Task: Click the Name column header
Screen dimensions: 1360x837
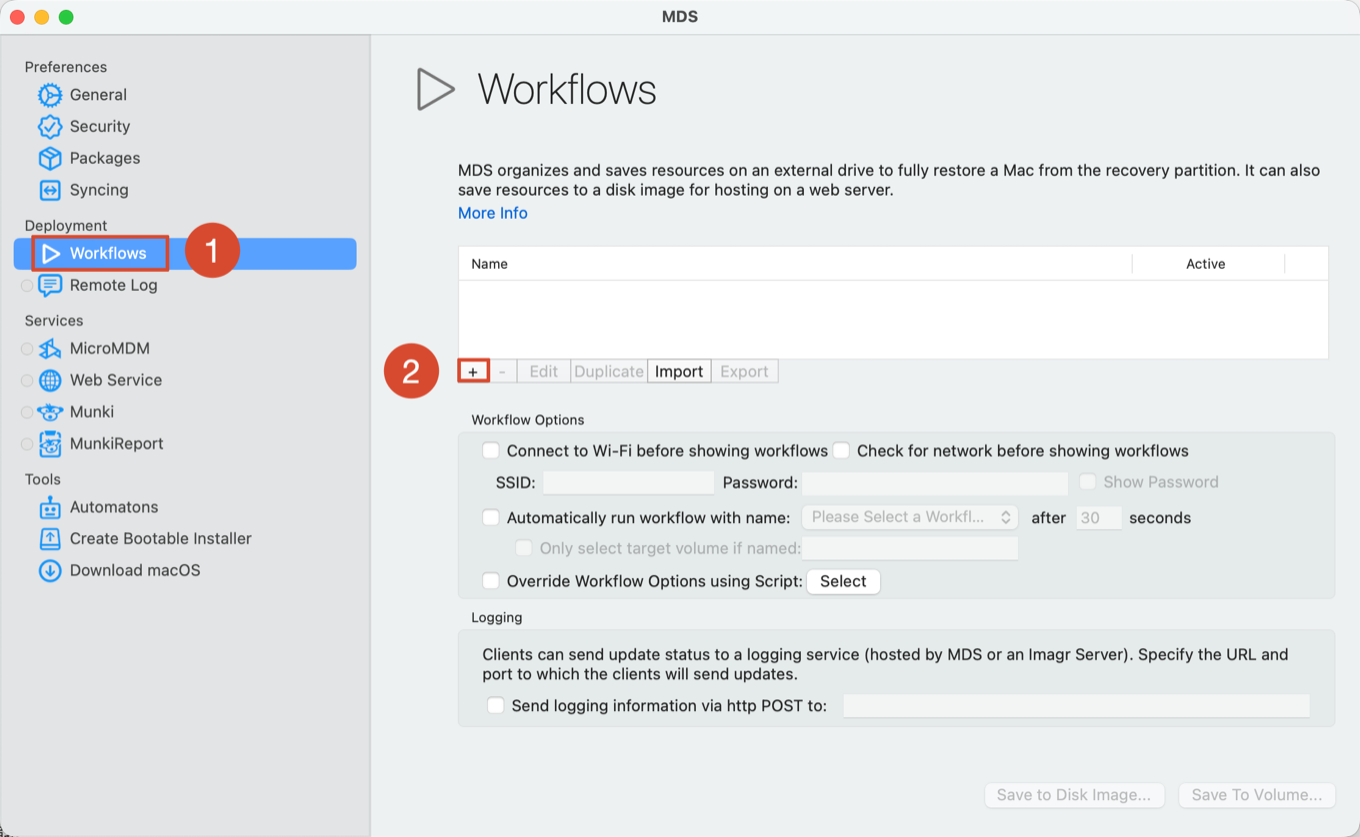Action: [x=795, y=264]
